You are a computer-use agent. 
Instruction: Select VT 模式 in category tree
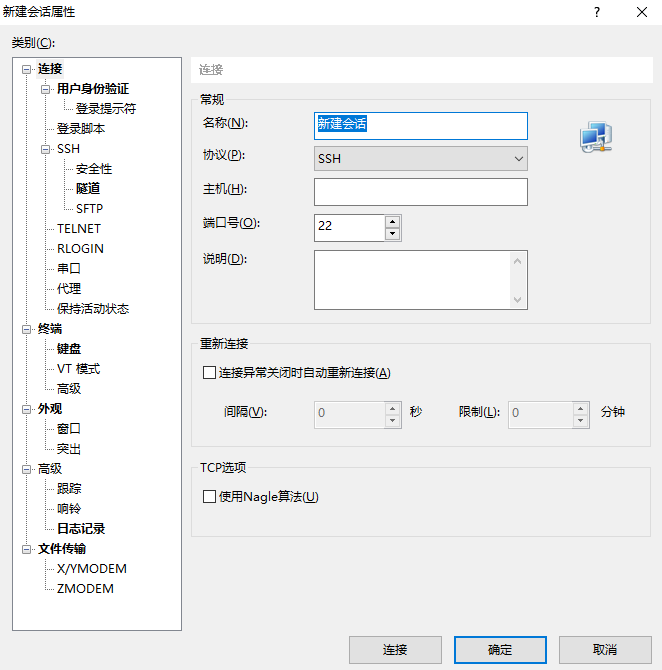click(78, 369)
